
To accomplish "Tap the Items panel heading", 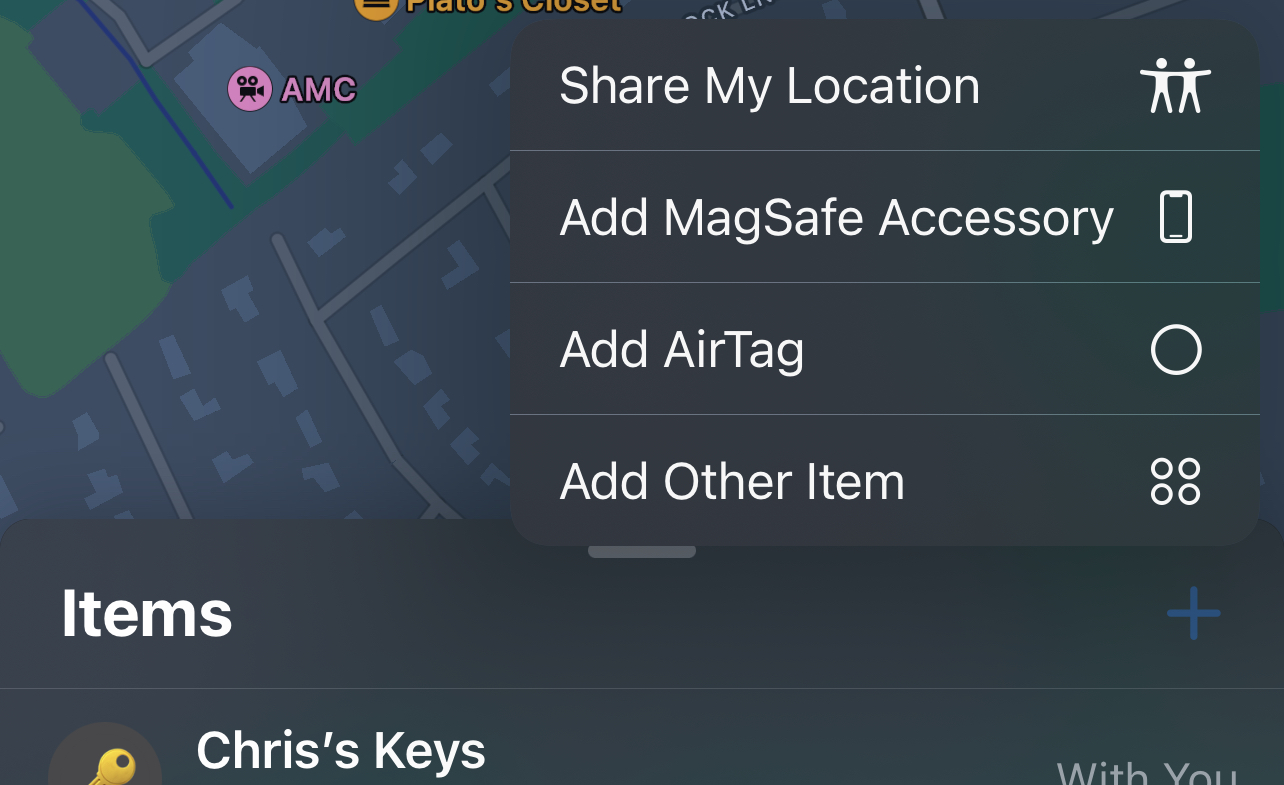I will (x=147, y=613).
